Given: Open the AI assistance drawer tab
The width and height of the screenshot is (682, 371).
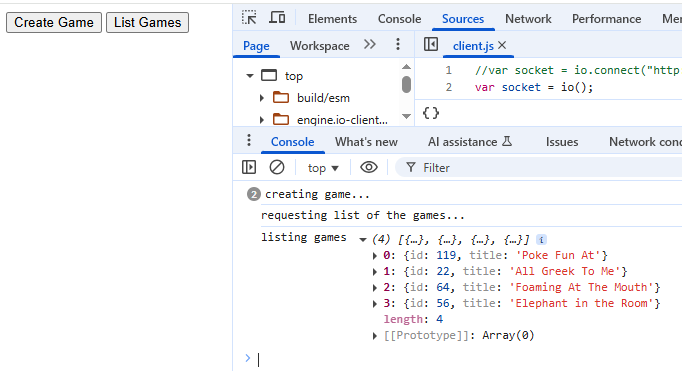Looking at the screenshot, I should coord(470,142).
